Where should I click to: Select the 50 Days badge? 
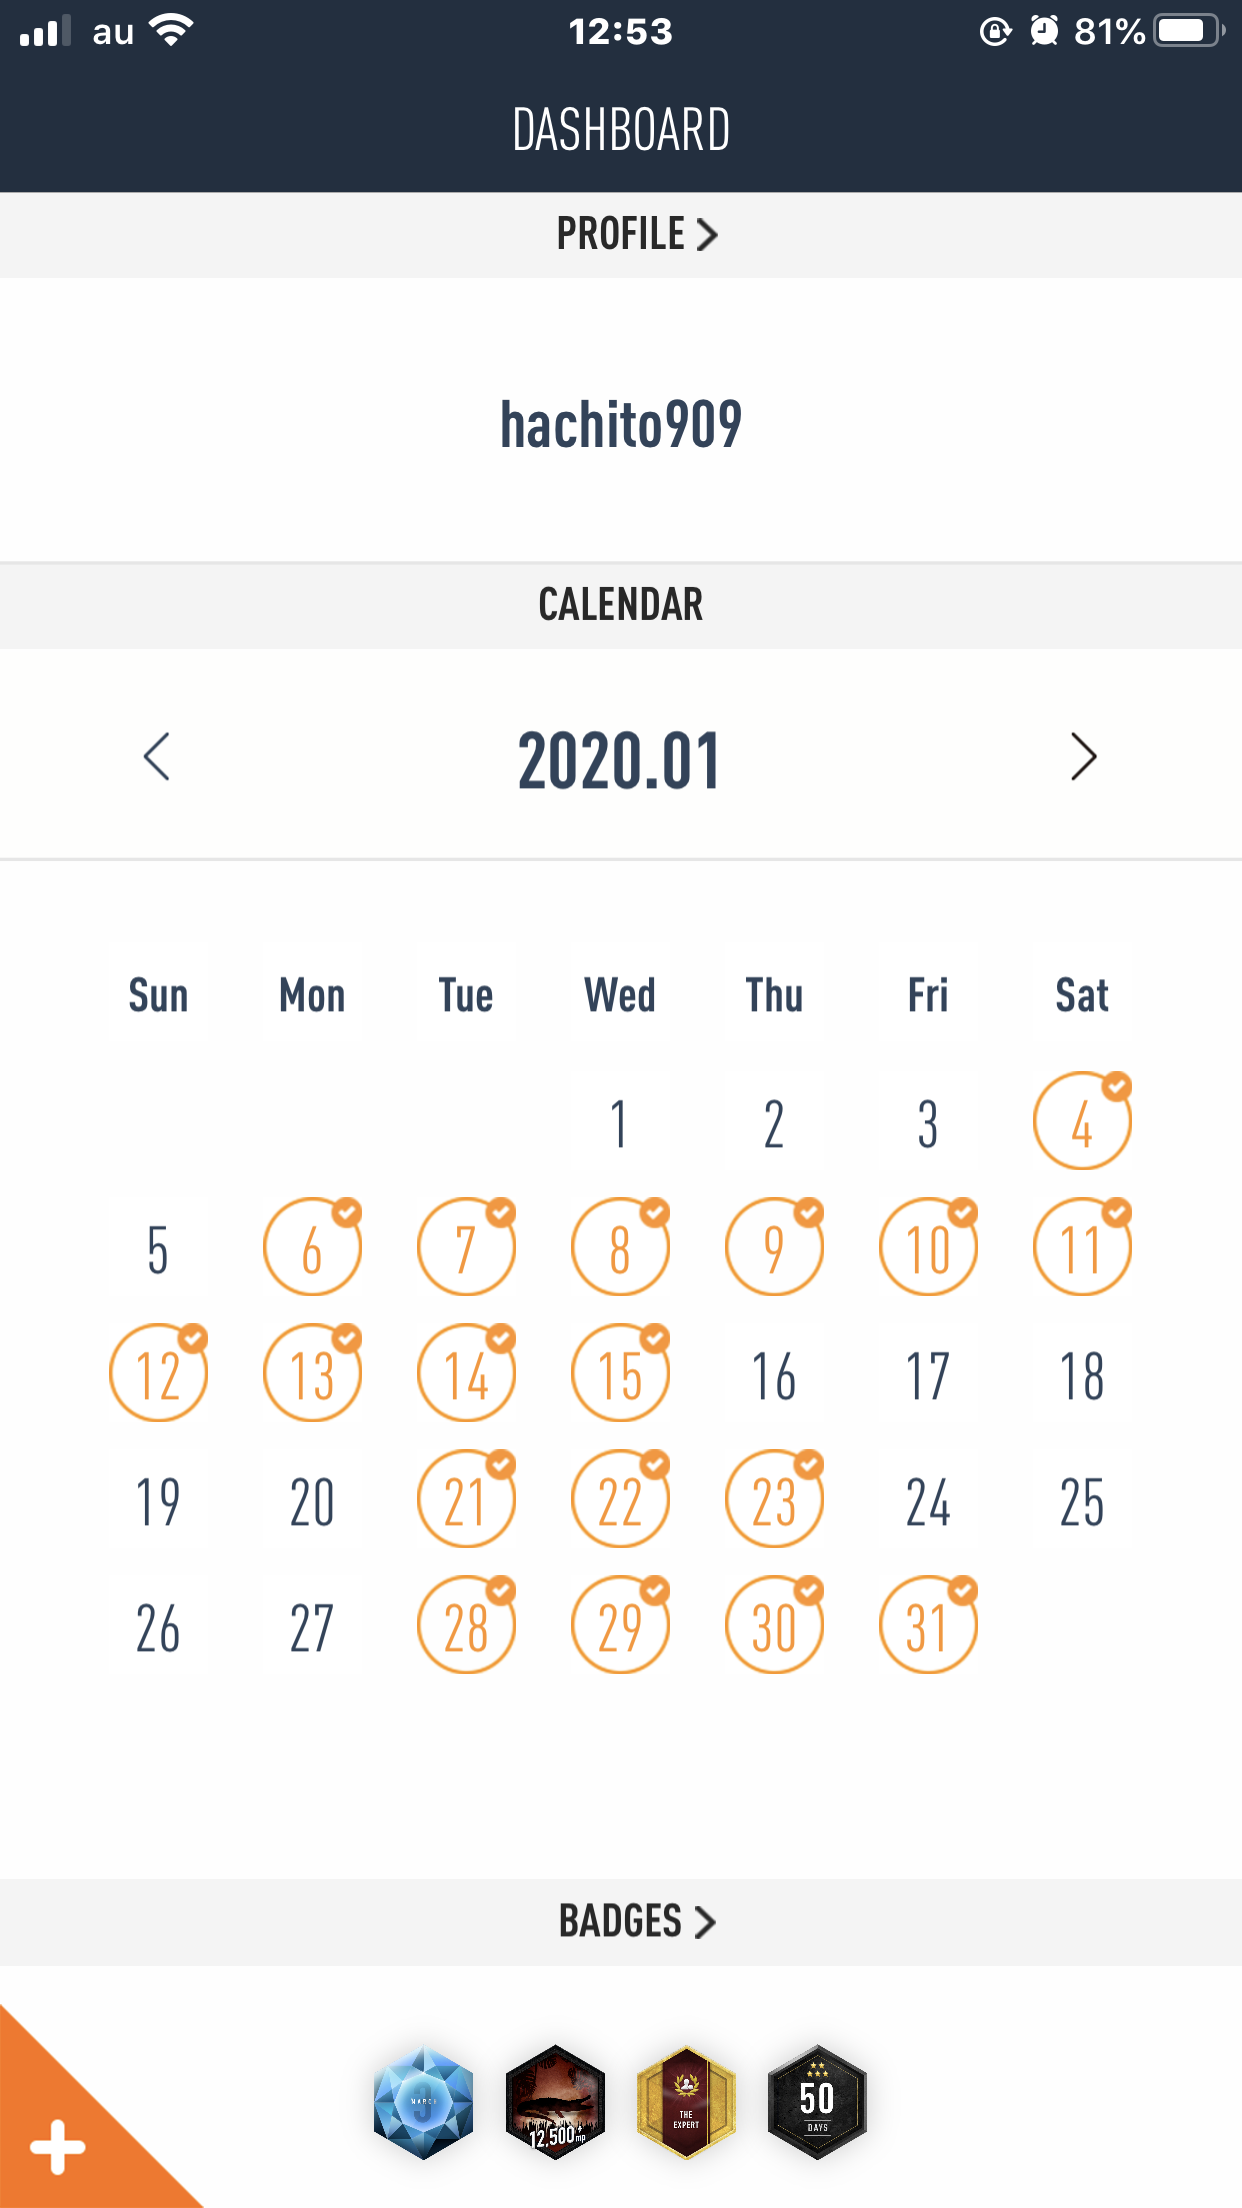[817, 2102]
